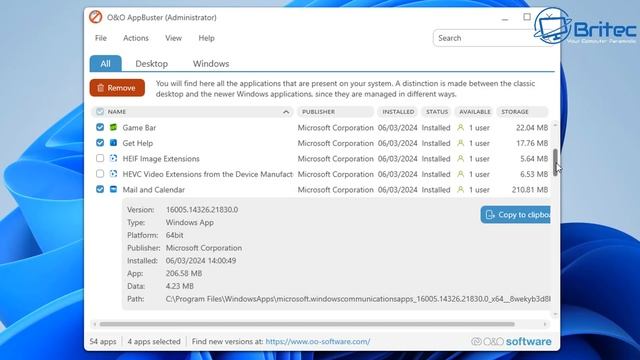
Task: Click the installed time 06/03/2024 14:00:49
Action: [201, 261]
